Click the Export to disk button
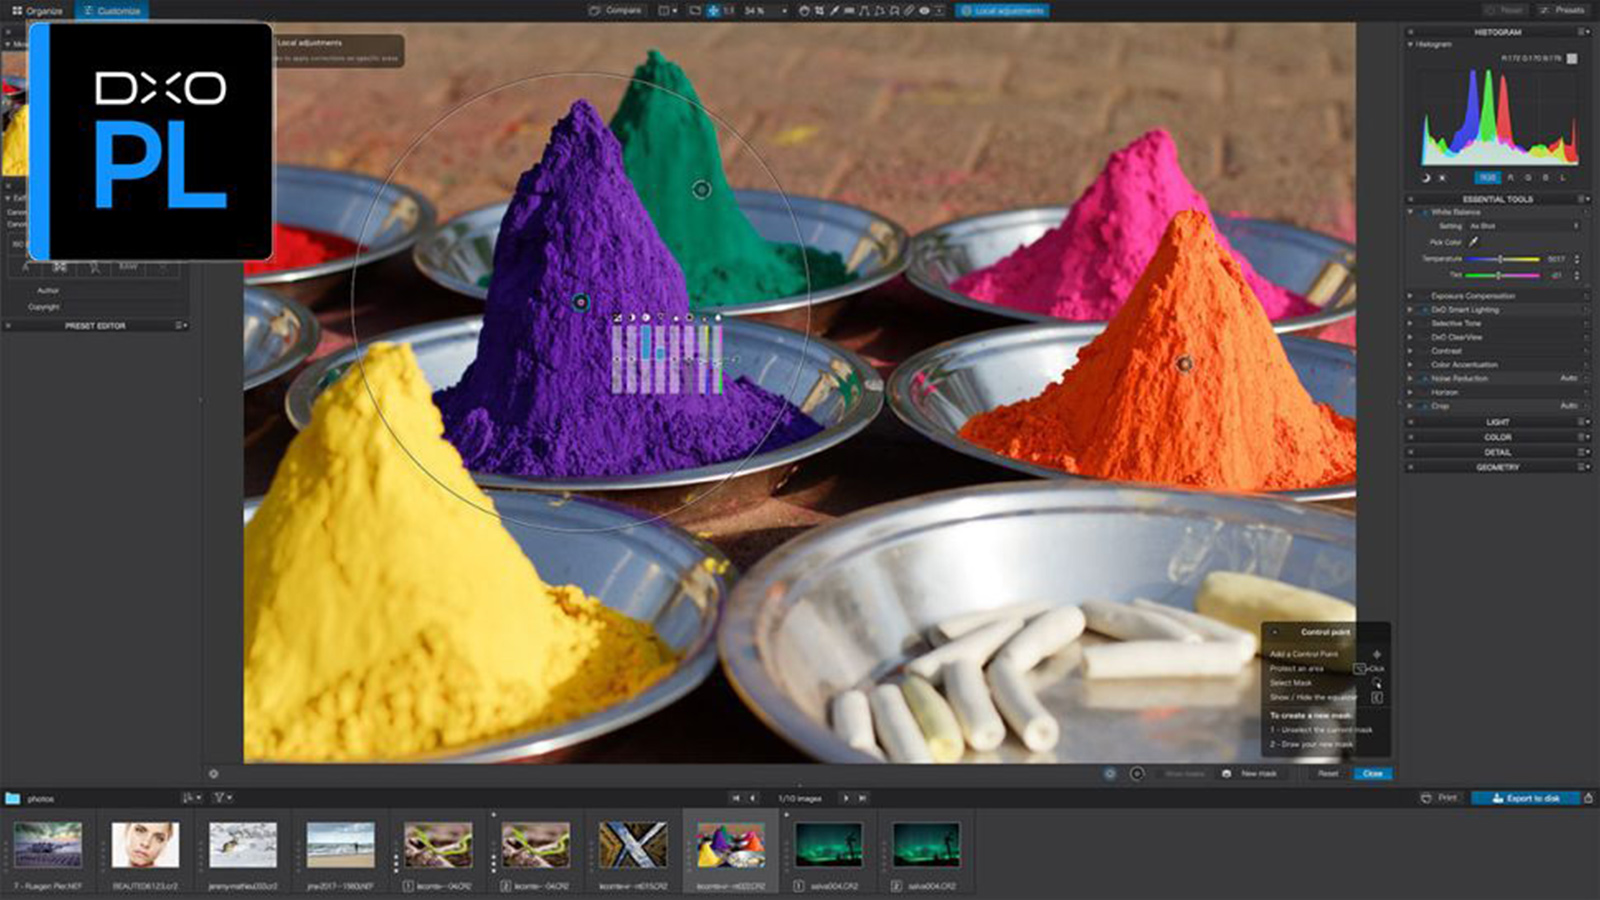The image size is (1600, 900). pos(1525,798)
